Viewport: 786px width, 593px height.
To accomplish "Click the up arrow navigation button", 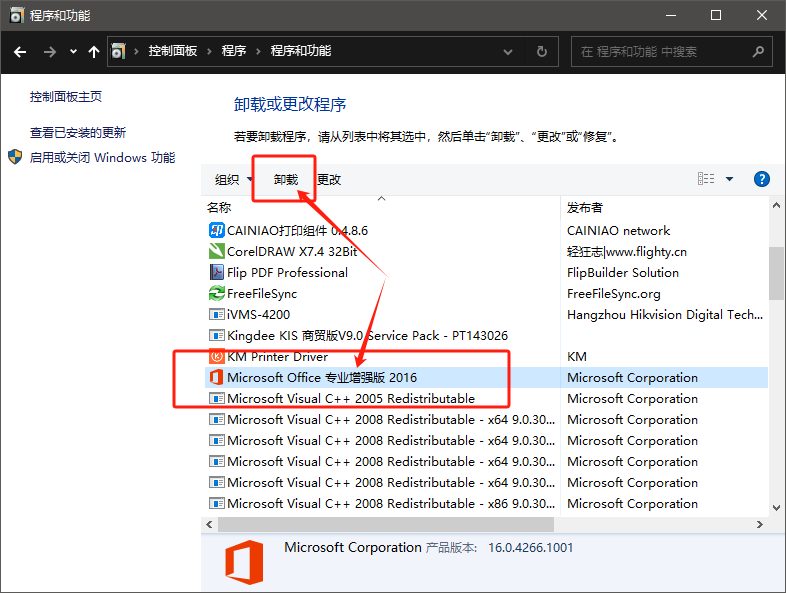I will pyautogui.click(x=94, y=52).
